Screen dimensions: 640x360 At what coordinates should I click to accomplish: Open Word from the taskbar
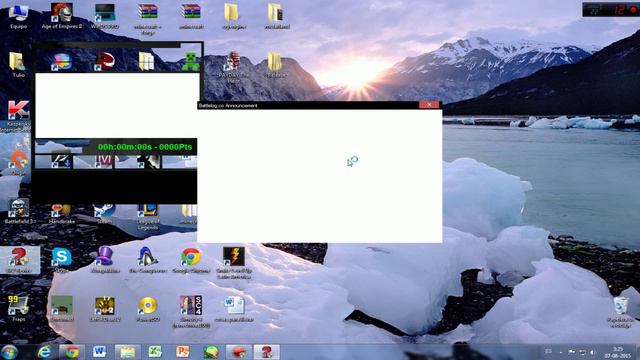point(99,352)
